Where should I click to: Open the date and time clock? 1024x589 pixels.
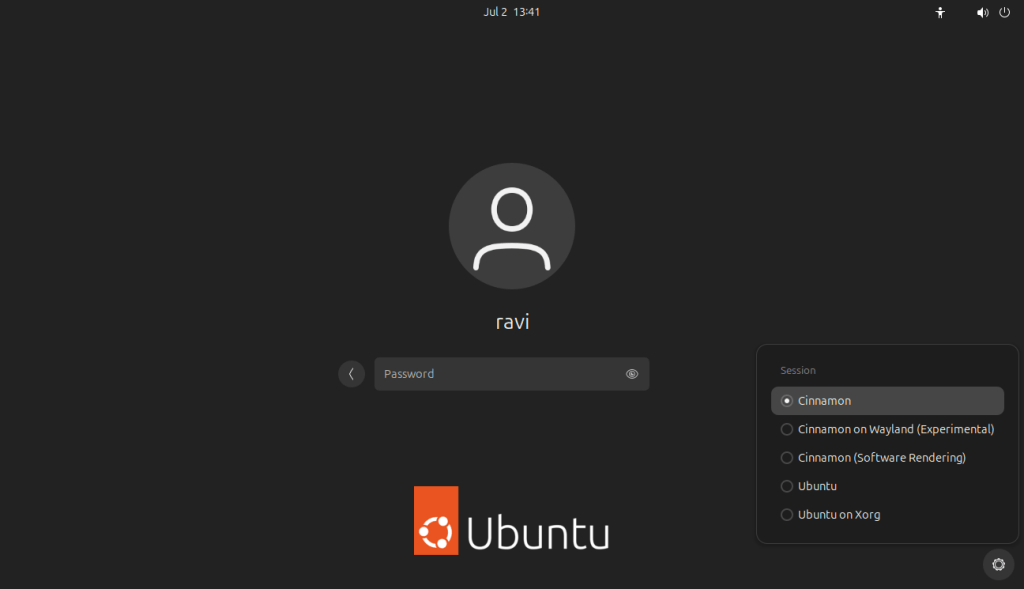511,12
